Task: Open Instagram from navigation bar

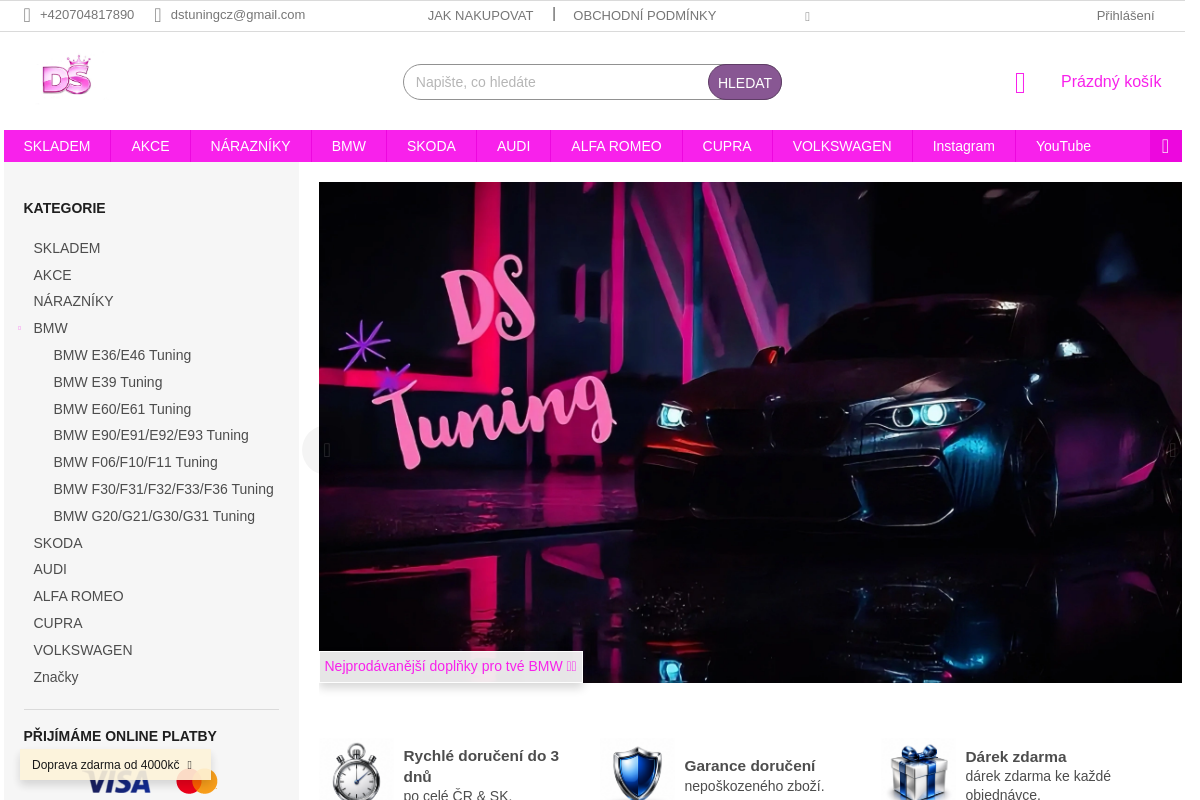Action: [964, 146]
